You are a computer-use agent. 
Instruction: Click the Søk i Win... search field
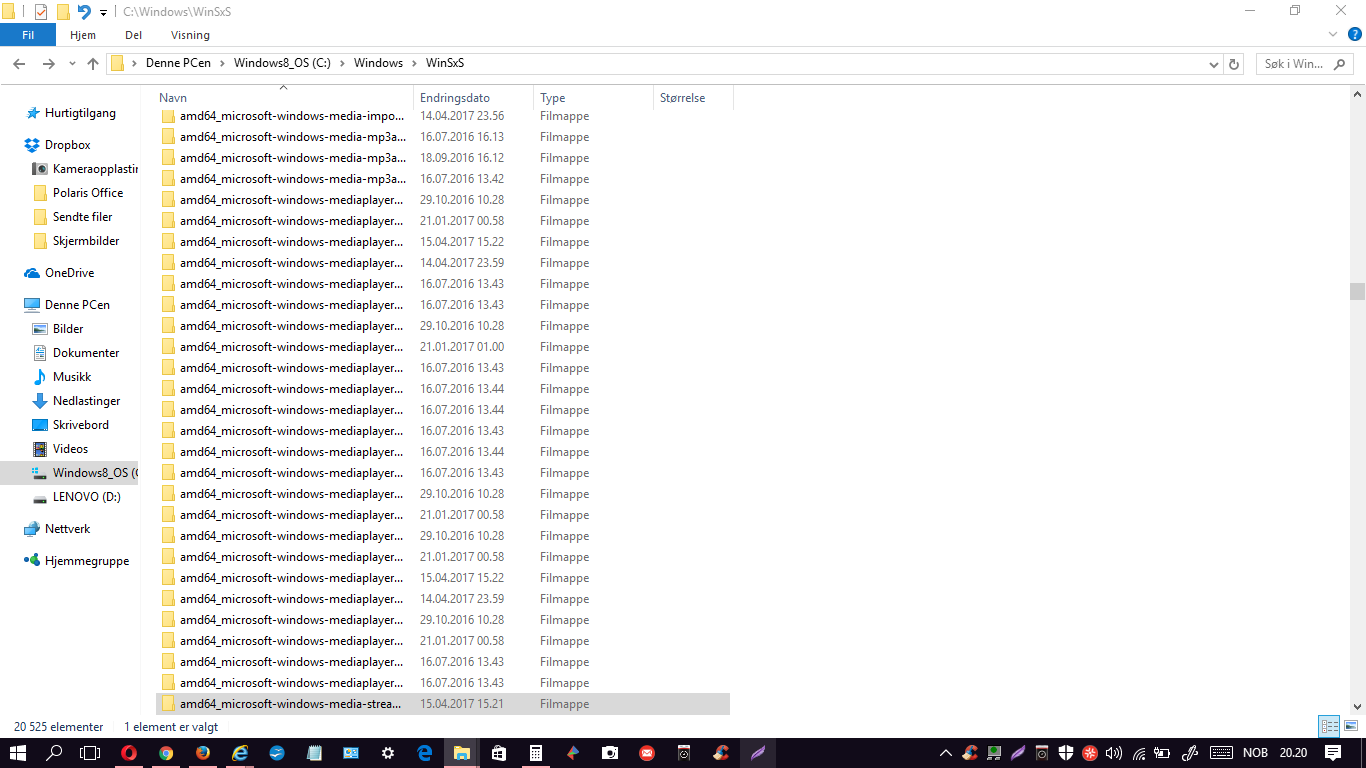(1303, 63)
